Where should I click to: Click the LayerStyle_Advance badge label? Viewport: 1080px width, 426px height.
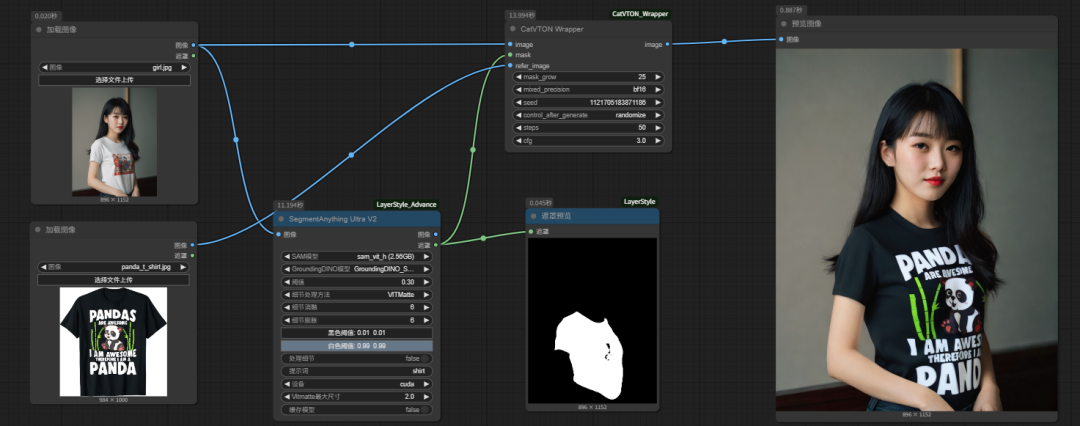[406, 204]
